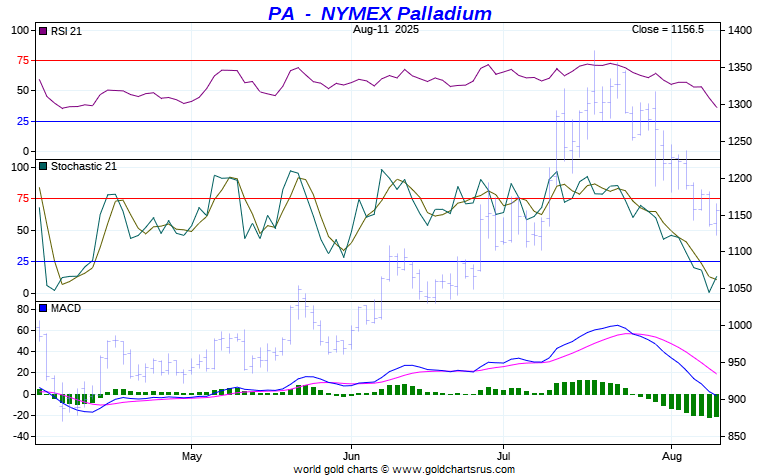The width and height of the screenshot is (760, 475).
Task: Click the 1050 price axis label
Action: pyautogui.click(x=740, y=288)
